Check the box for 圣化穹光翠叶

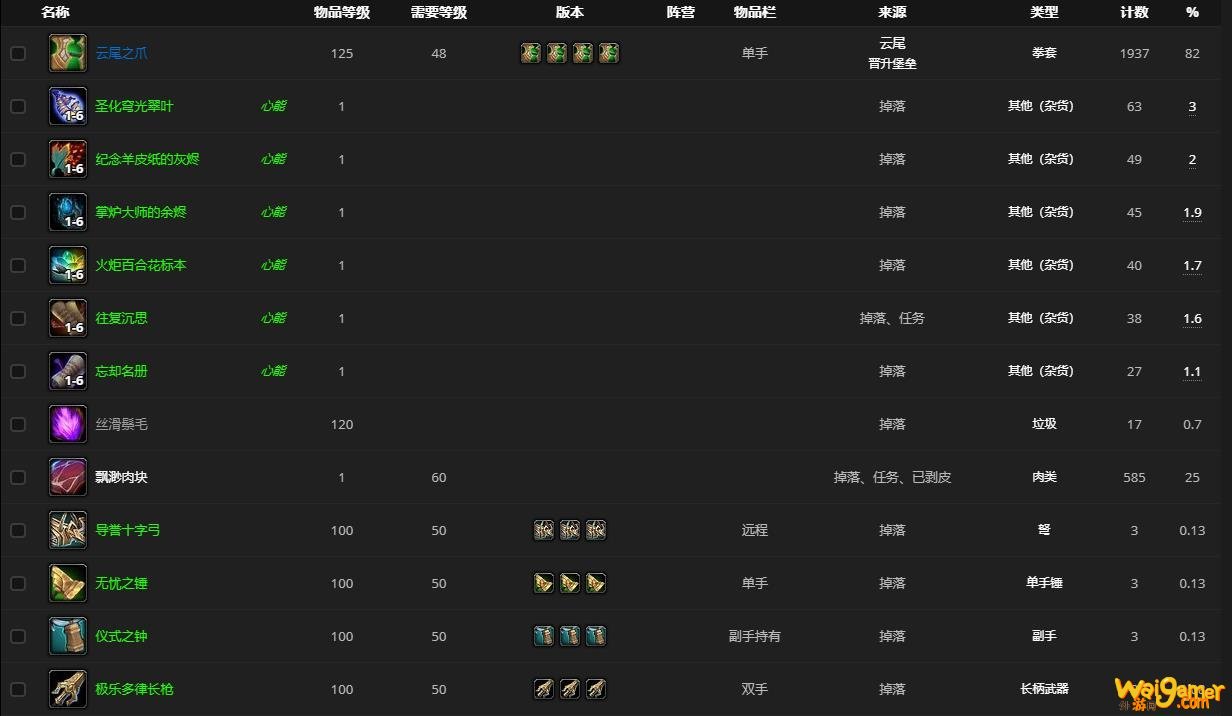pos(18,106)
